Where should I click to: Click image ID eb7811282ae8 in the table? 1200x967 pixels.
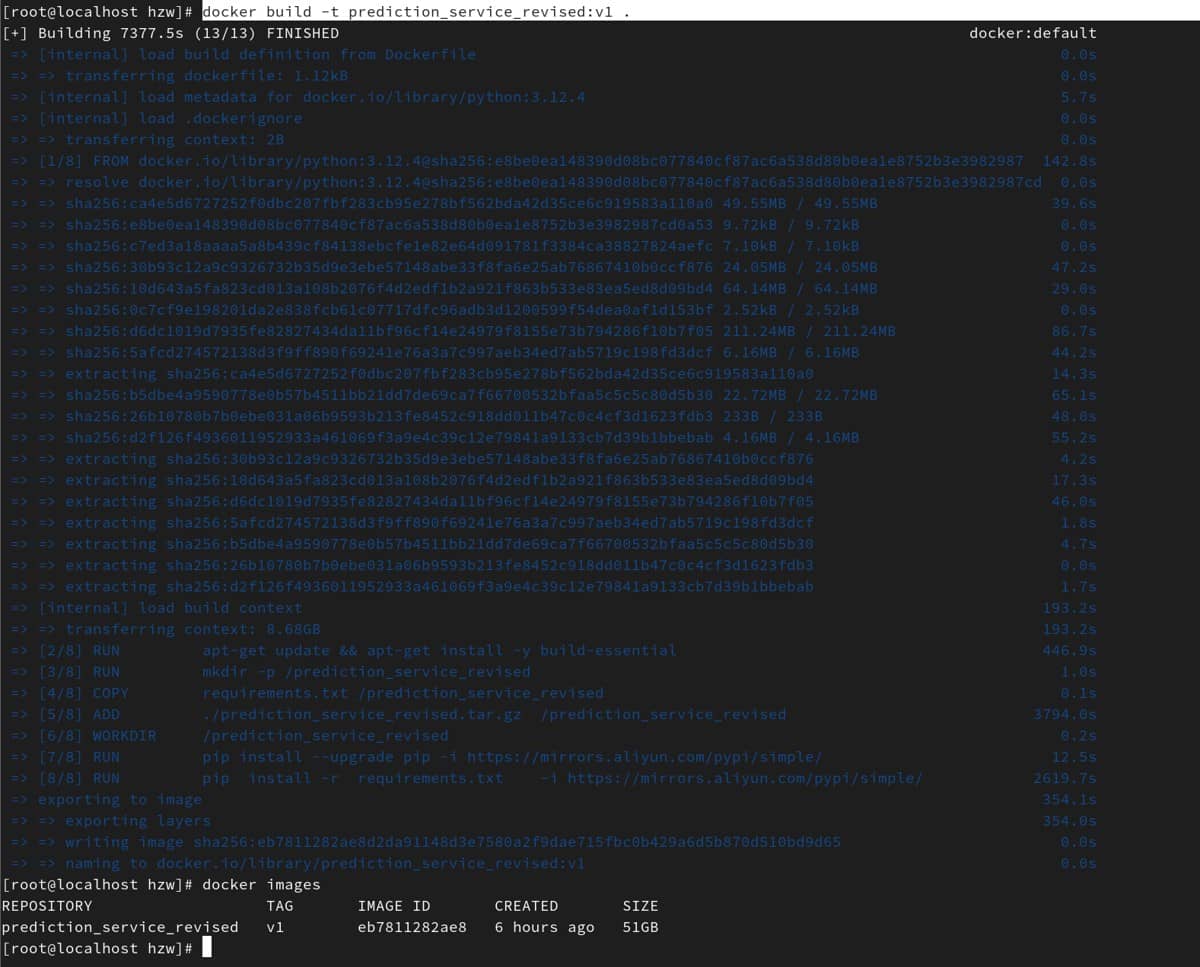(x=412, y=927)
